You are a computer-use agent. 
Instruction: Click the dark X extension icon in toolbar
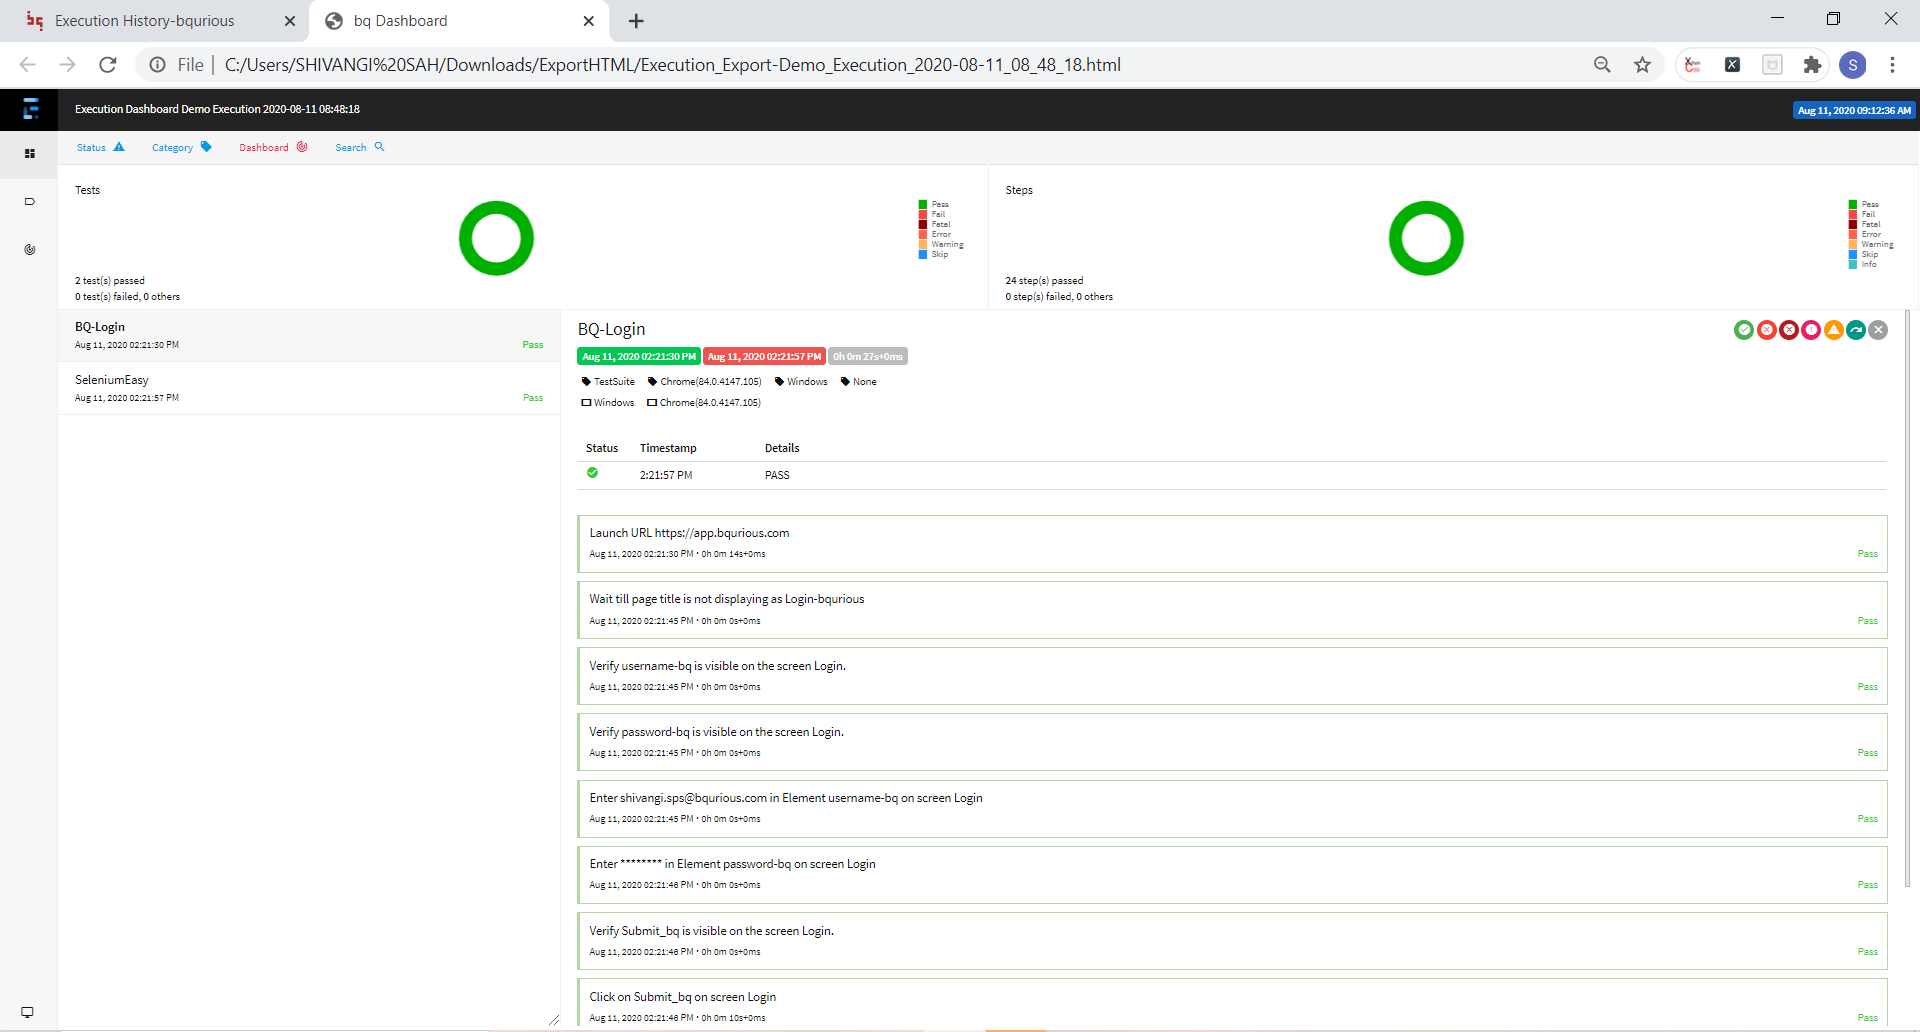pyautogui.click(x=1732, y=65)
